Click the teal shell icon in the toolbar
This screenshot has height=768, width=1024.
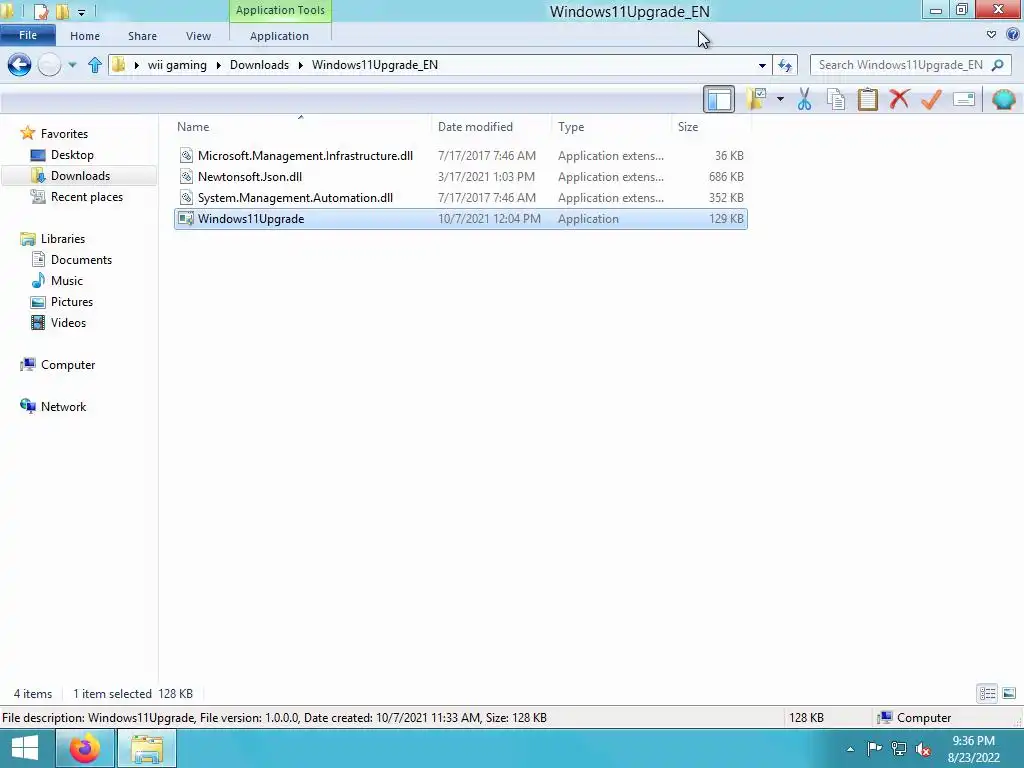point(1004,99)
